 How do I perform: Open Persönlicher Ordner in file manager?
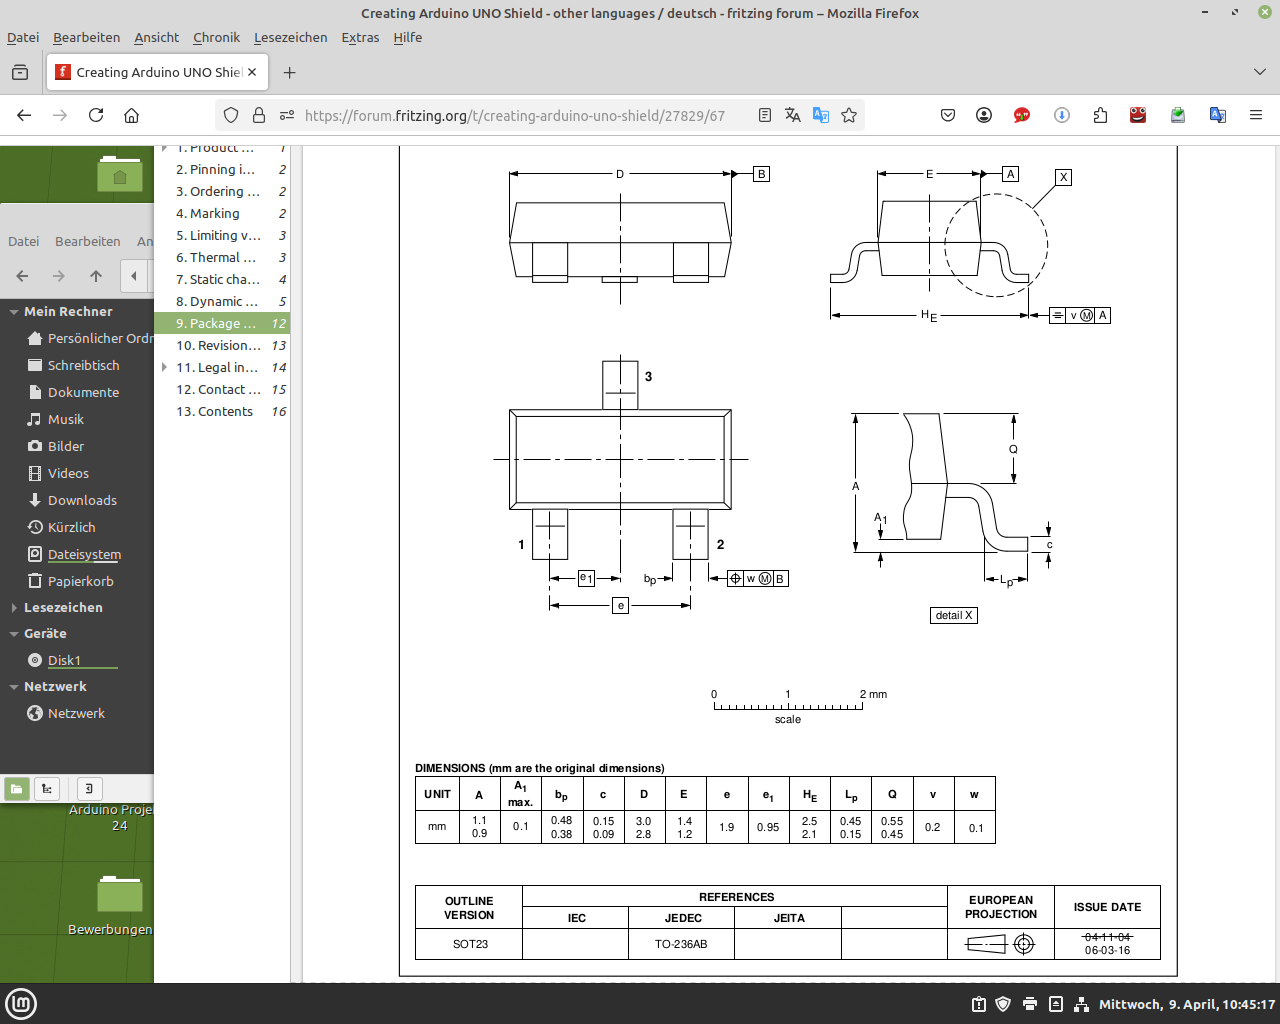89,339
